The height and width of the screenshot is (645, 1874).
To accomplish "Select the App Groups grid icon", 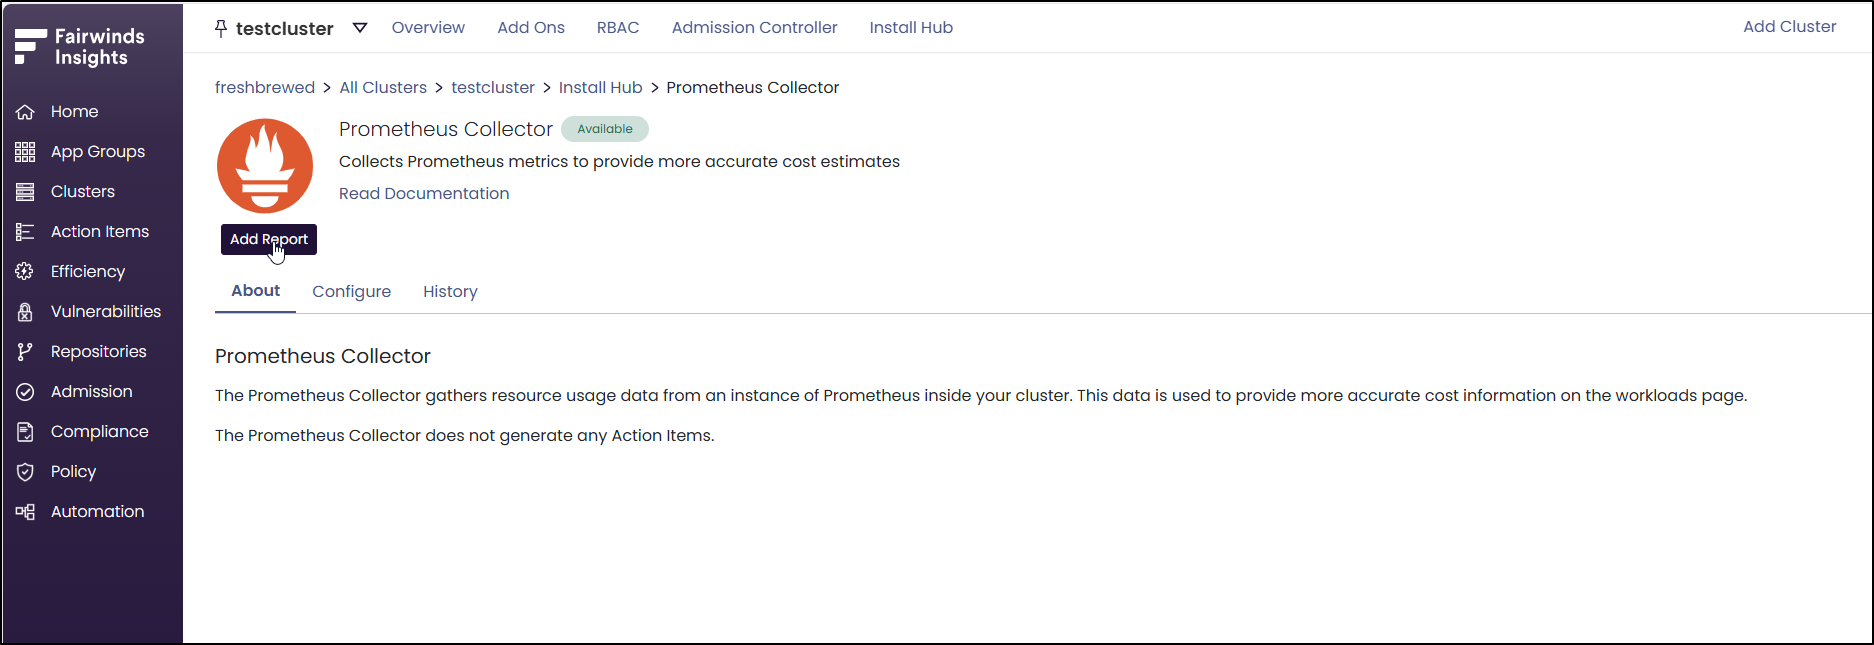I will [25, 152].
